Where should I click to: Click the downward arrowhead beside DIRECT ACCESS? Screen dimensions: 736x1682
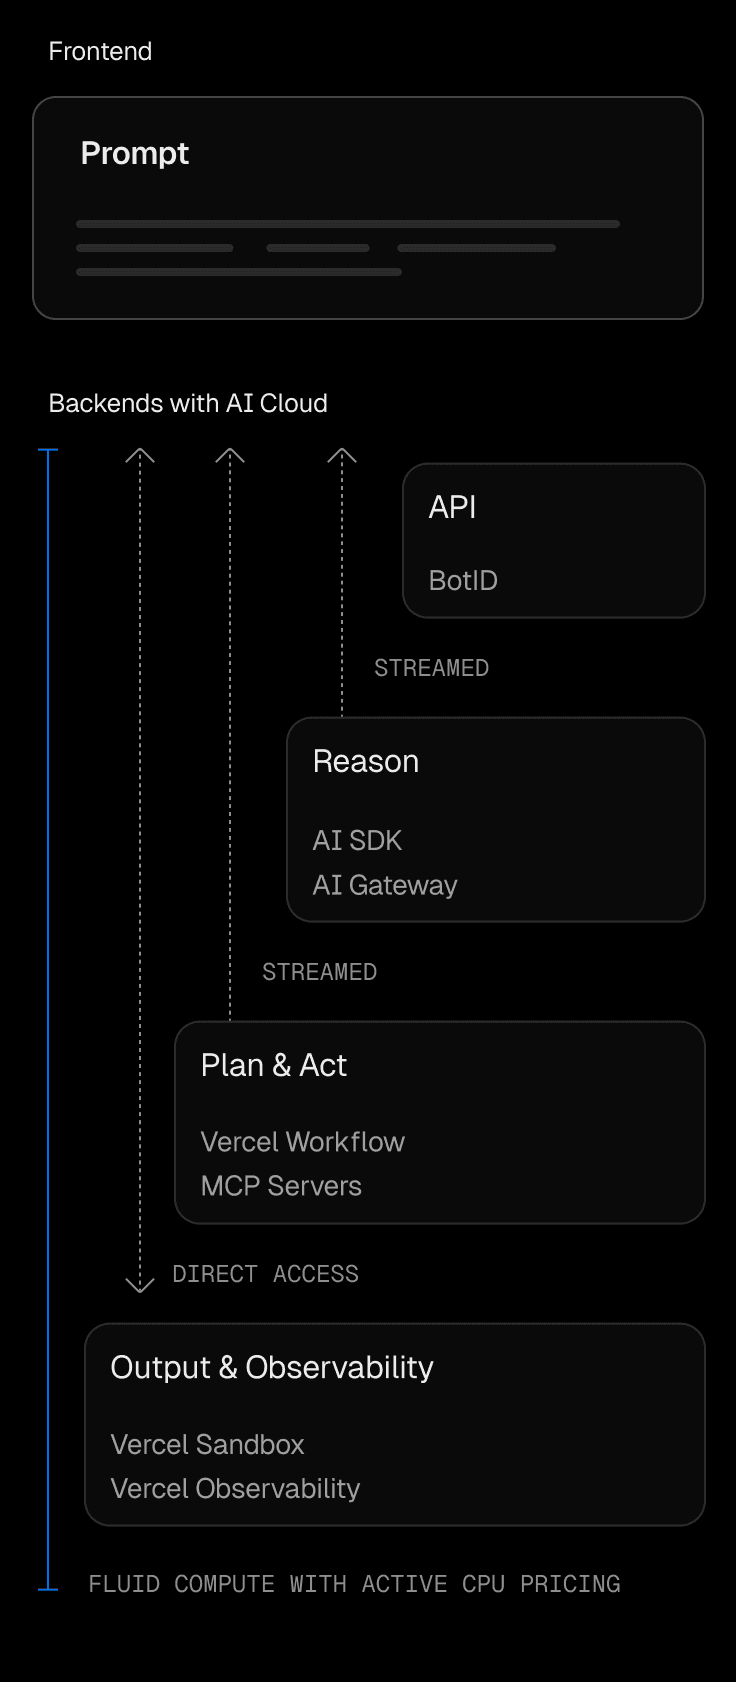140,1284
